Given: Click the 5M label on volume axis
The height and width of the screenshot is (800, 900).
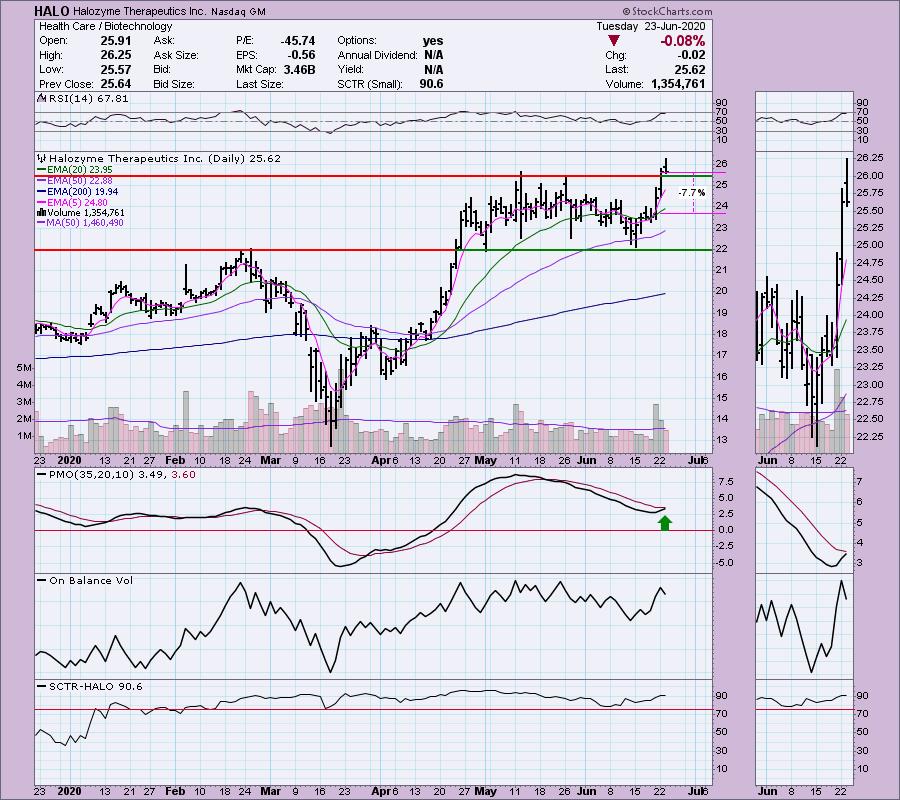Looking at the screenshot, I should coord(24,367).
